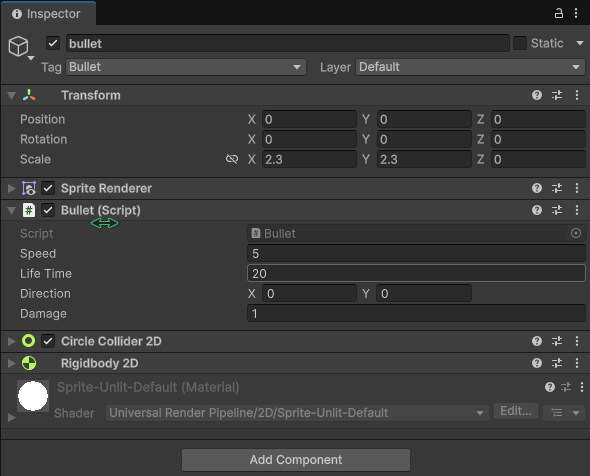
Task: Open Circle Collider 2D preset icon
Action: coord(557,341)
